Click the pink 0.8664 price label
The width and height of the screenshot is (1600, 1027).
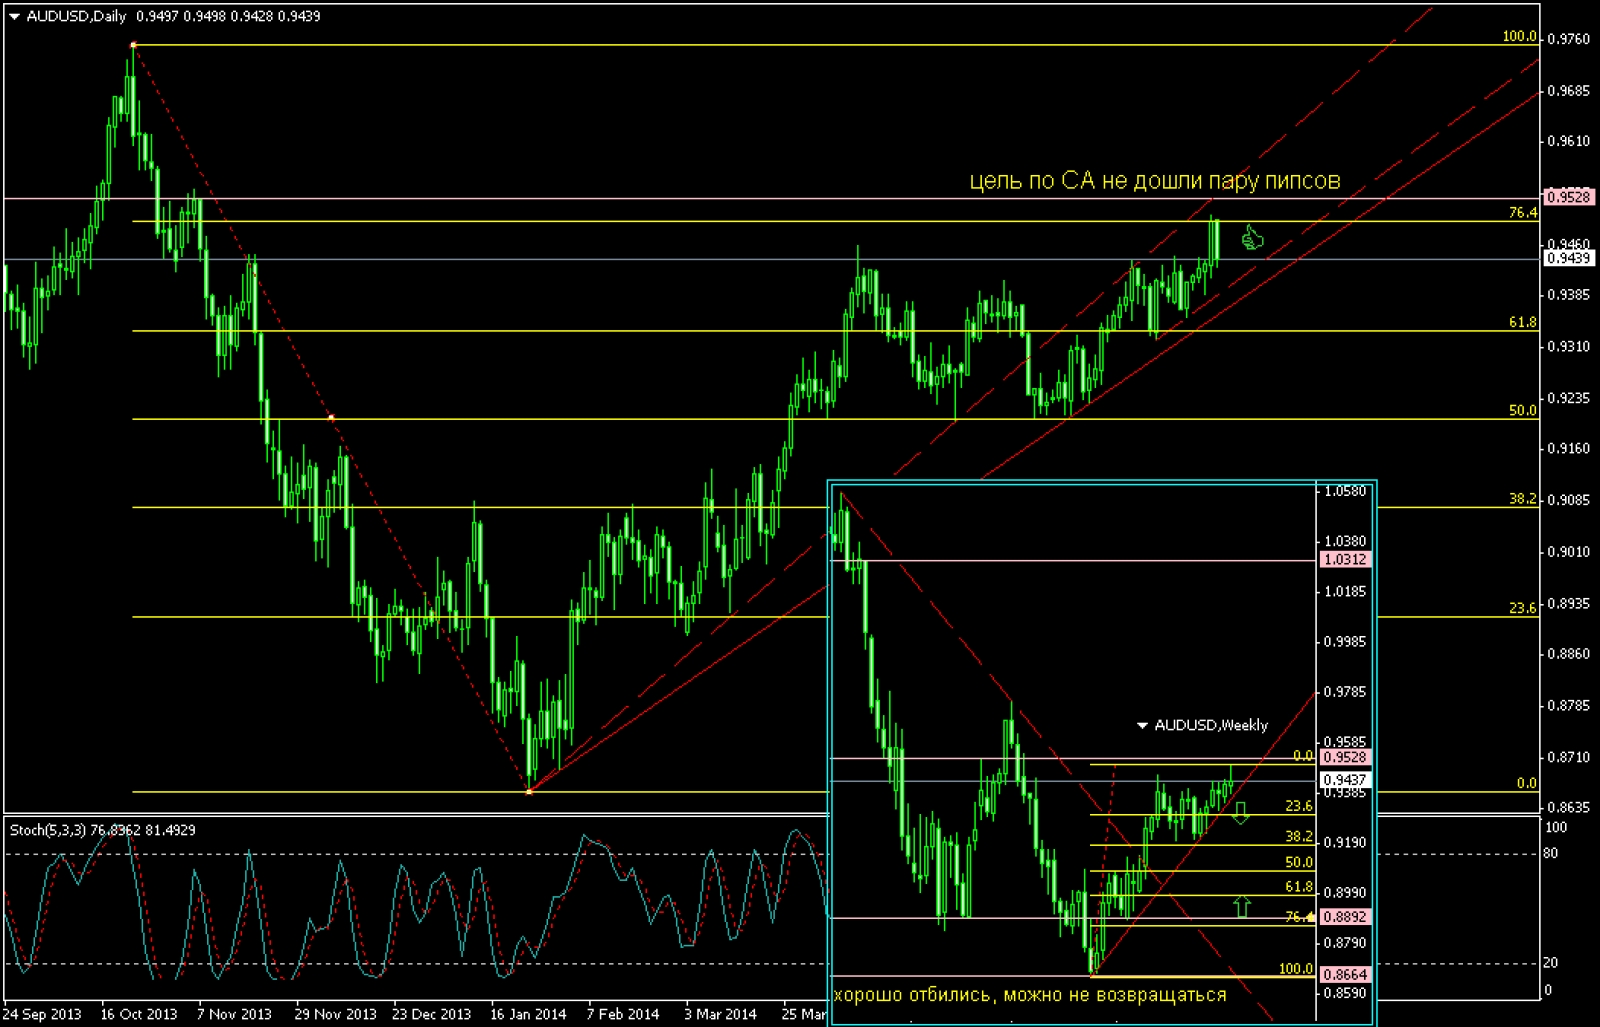point(1344,974)
